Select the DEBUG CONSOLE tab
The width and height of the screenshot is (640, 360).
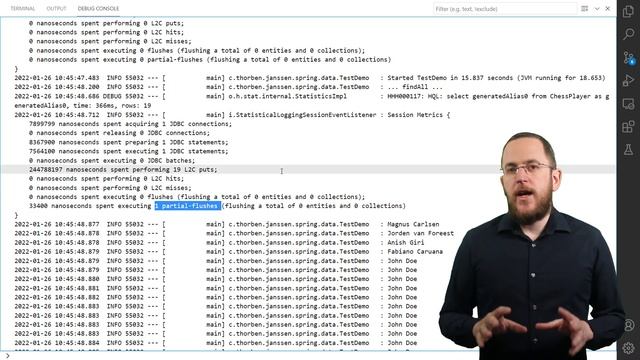[x=98, y=9]
